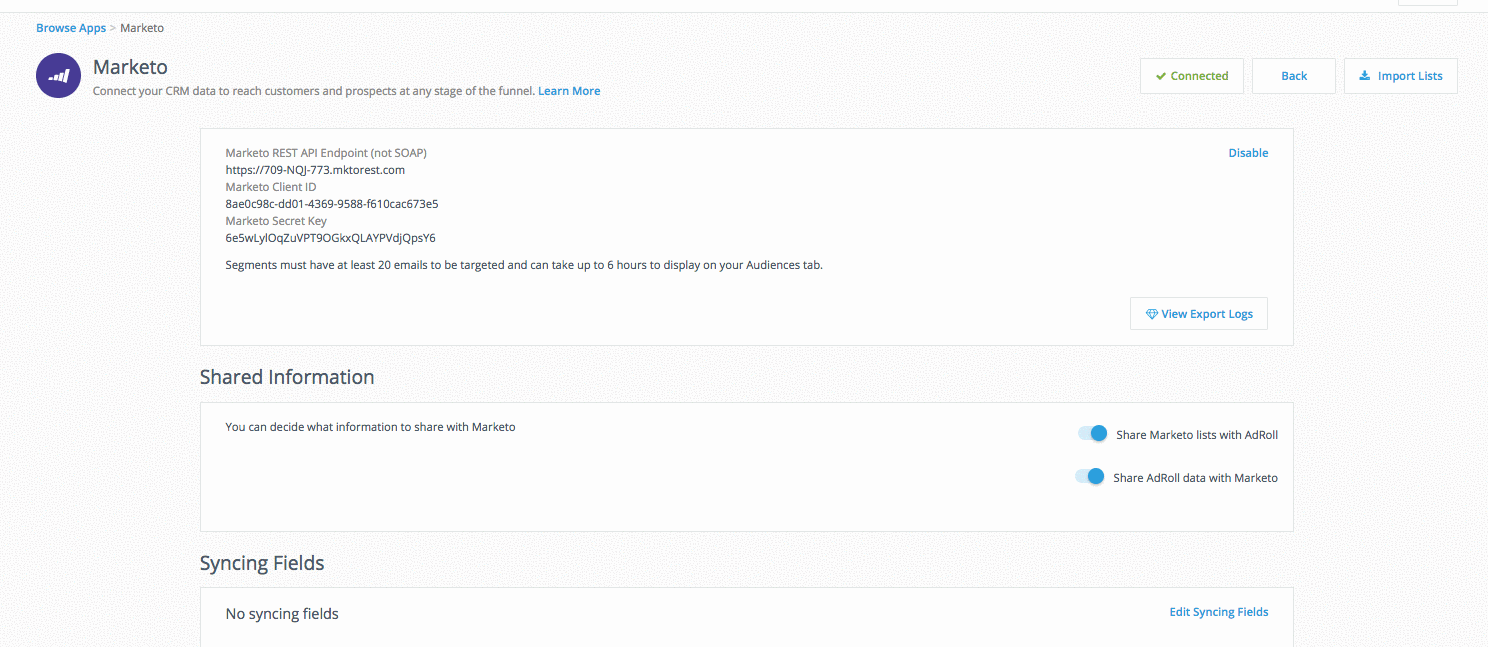Viewport: 1488px width, 647px height.
Task: Click the Syncing Fields heading
Action: pos(262,563)
